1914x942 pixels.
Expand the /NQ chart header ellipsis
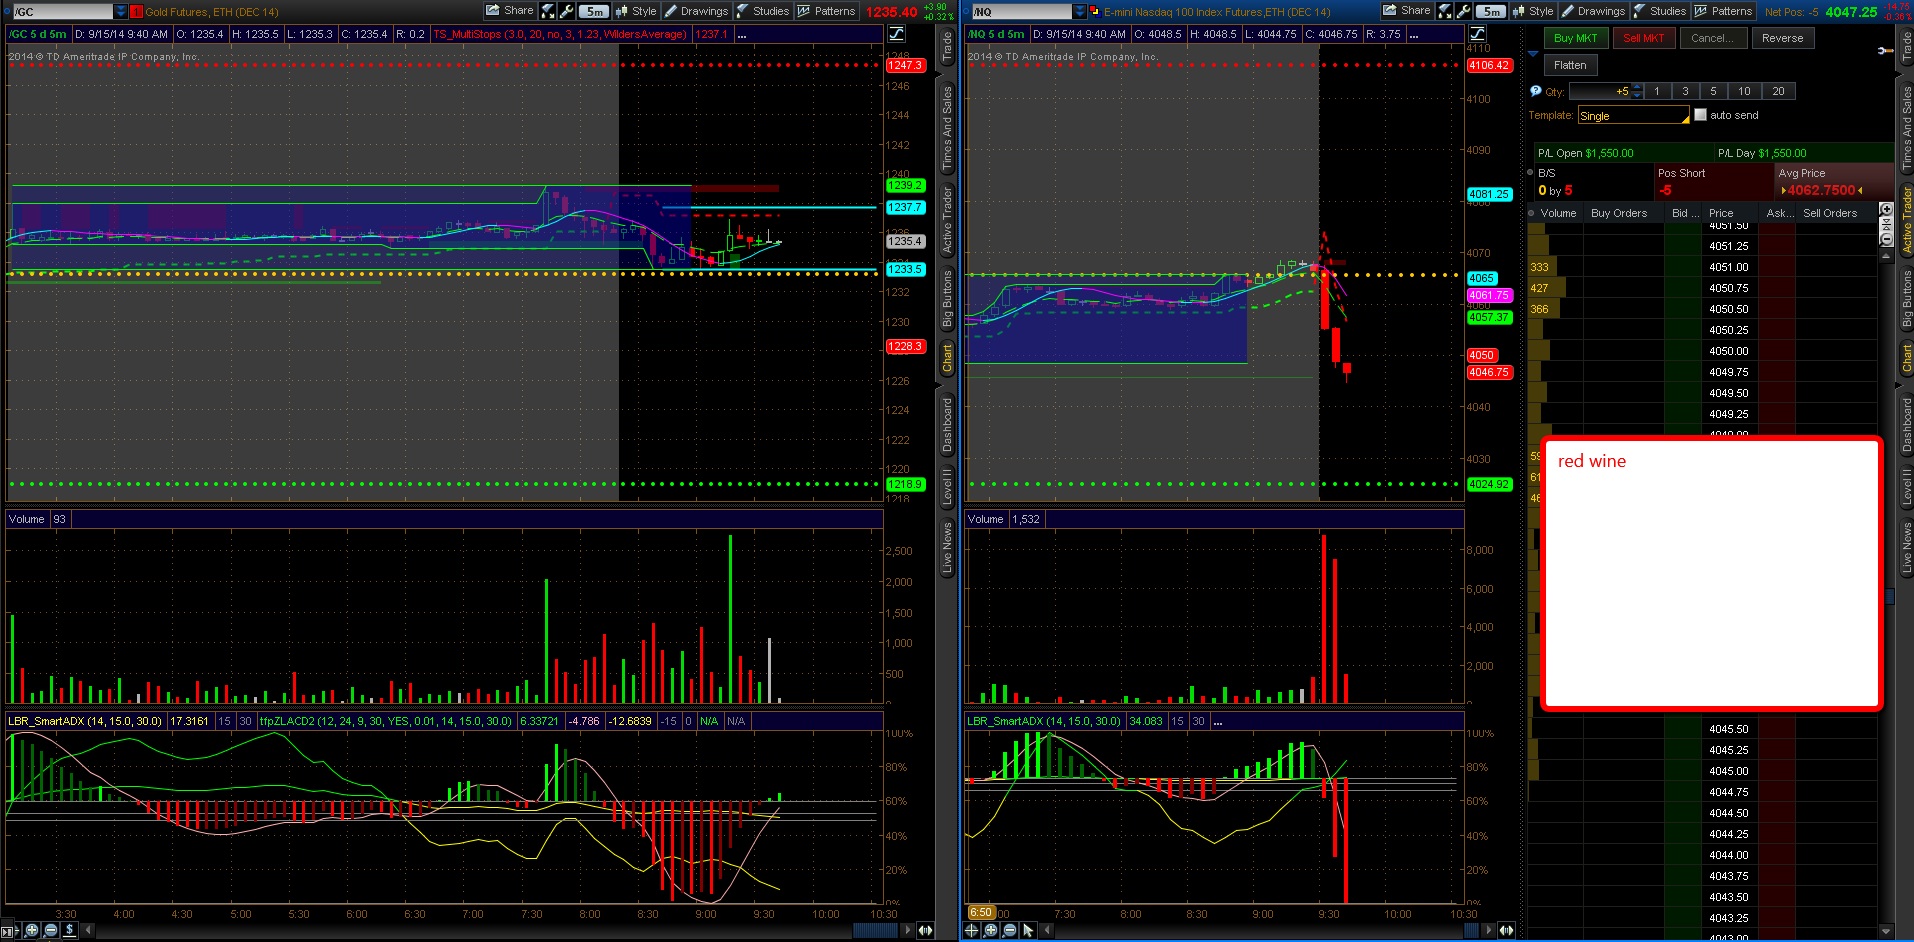tap(1414, 34)
